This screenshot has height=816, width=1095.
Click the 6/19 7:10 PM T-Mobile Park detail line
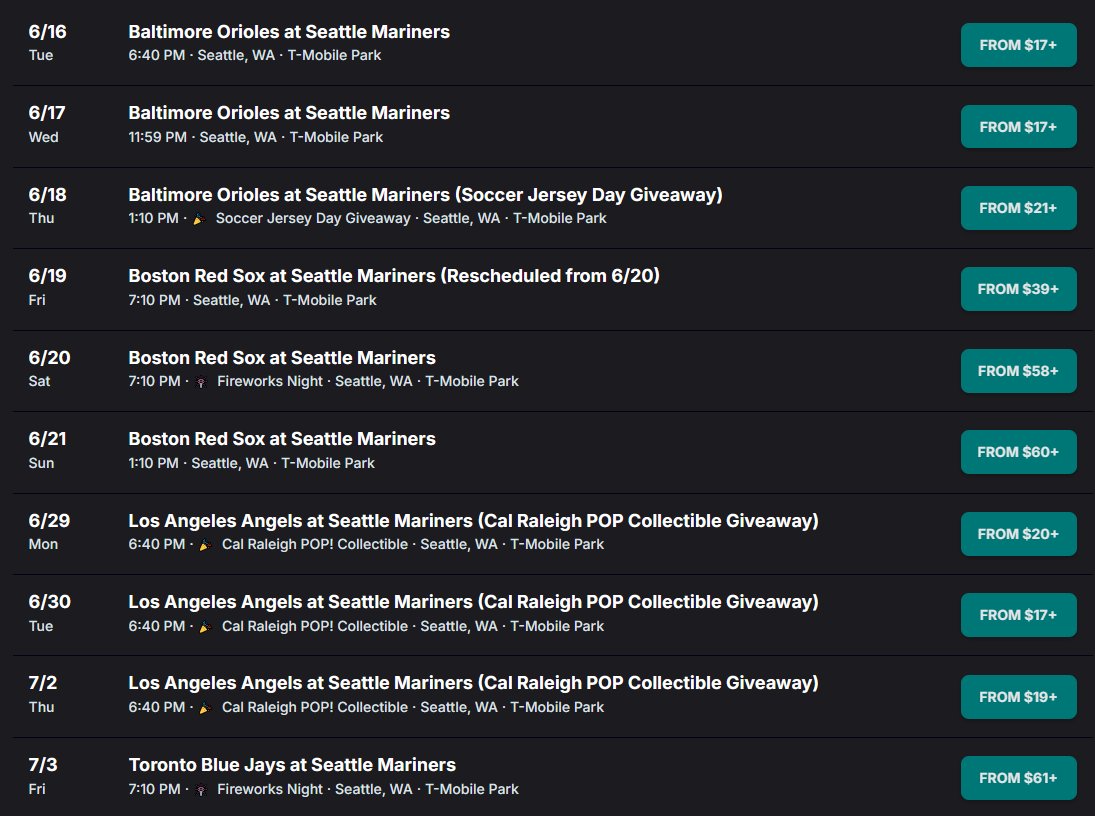point(252,300)
